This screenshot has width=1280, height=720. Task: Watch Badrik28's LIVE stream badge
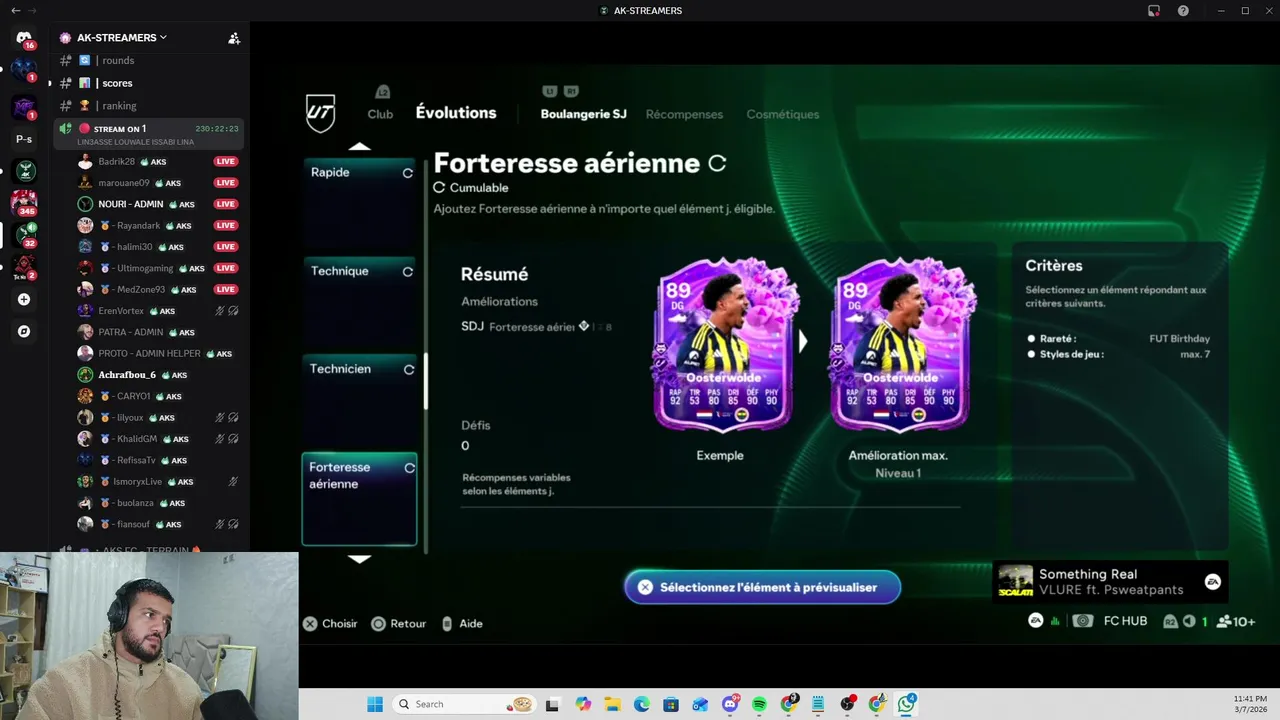click(225, 161)
